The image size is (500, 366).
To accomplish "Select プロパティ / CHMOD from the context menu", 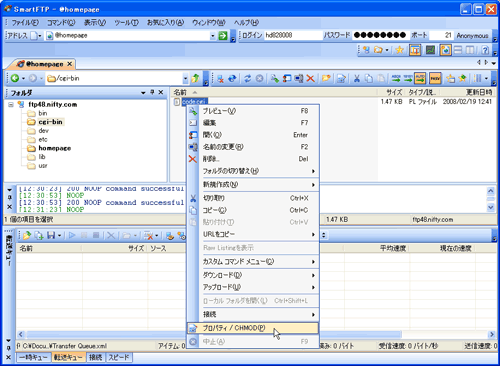I will [x=253, y=328].
